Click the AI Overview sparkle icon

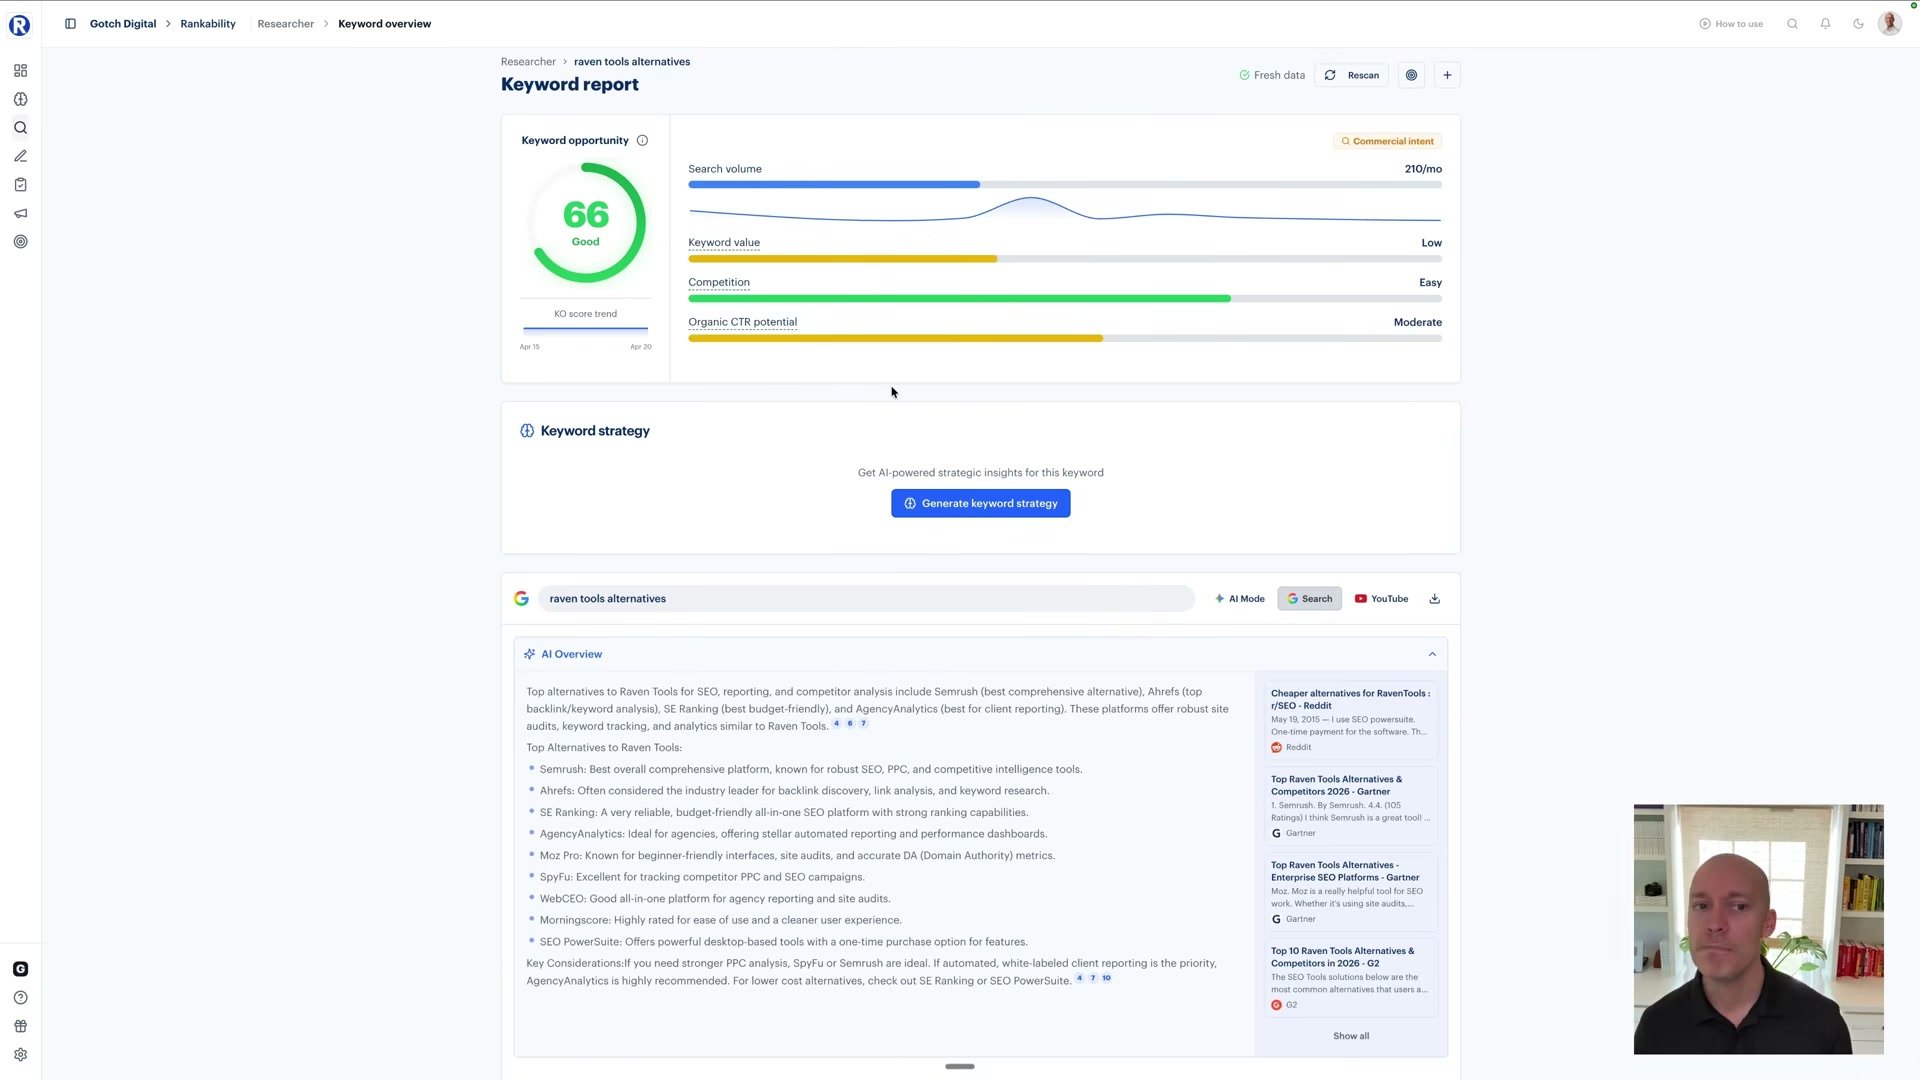point(529,655)
